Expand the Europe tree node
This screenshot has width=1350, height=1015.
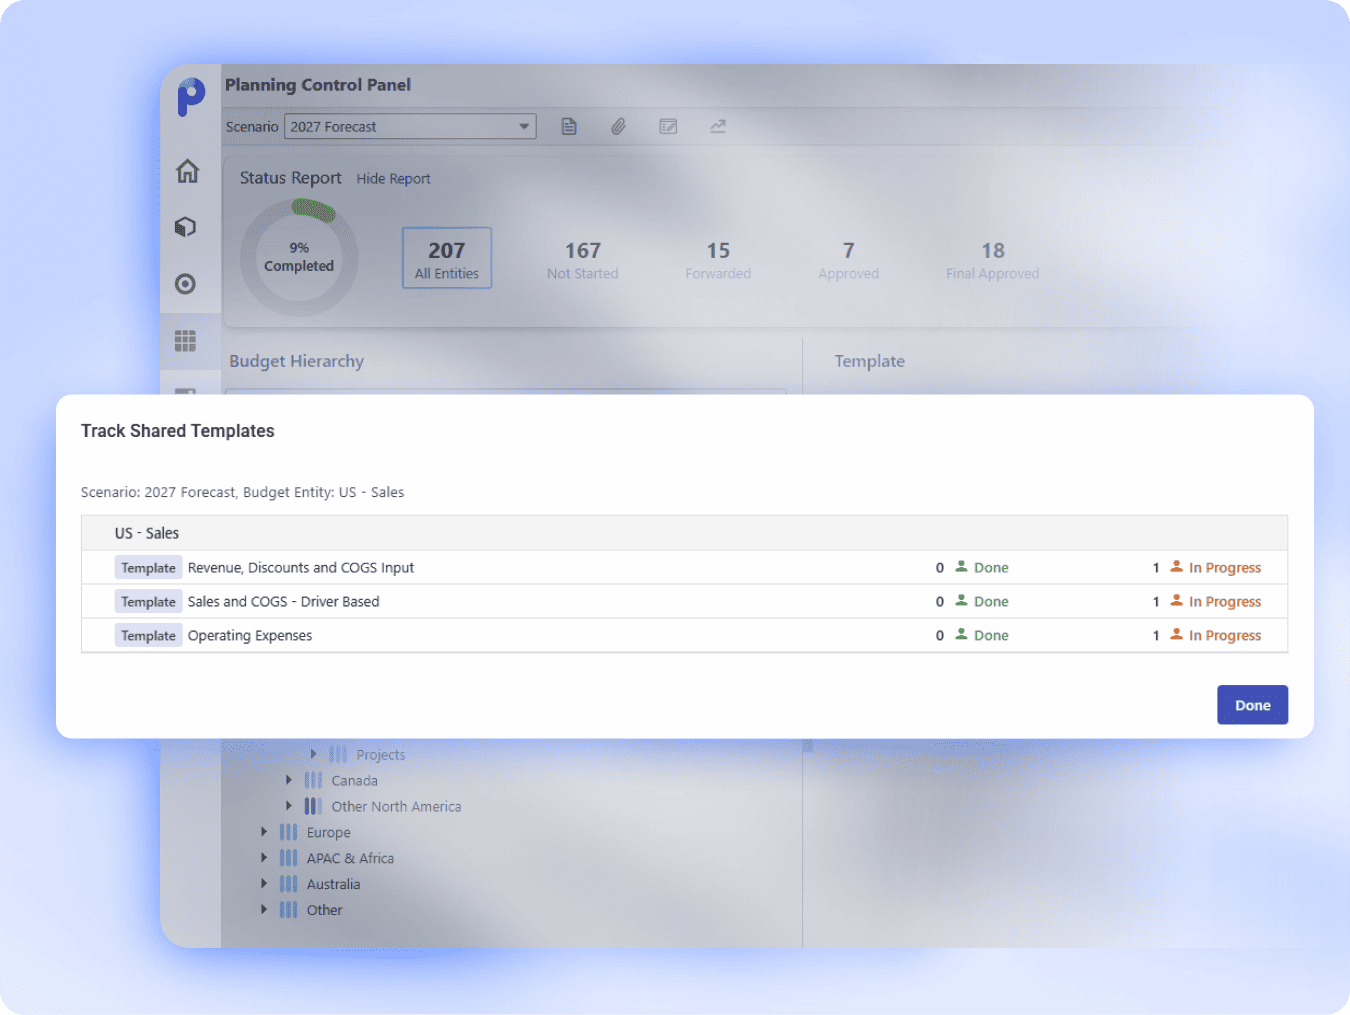point(264,832)
